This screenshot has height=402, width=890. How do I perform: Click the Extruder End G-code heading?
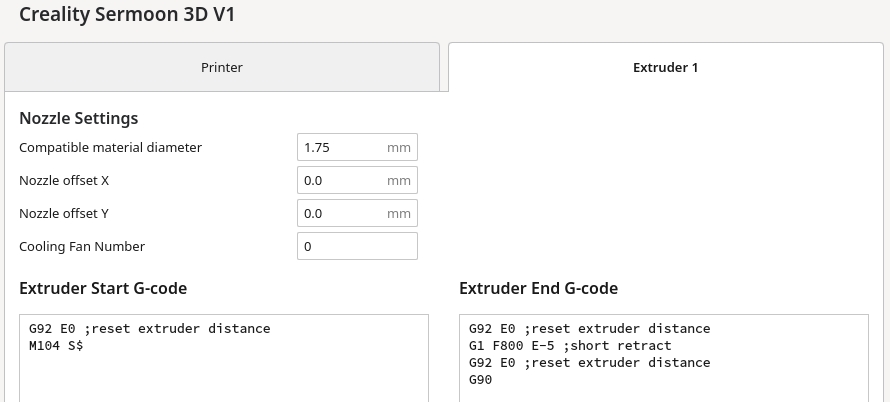click(538, 289)
